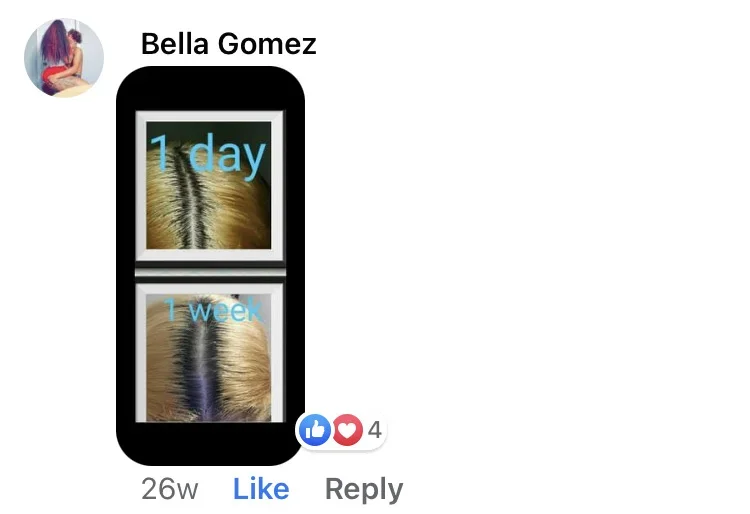Image resolution: width=750 pixels, height=514 pixels.
Task: Select the framed 1 day hair photo
Action: (x=210, y=186)
